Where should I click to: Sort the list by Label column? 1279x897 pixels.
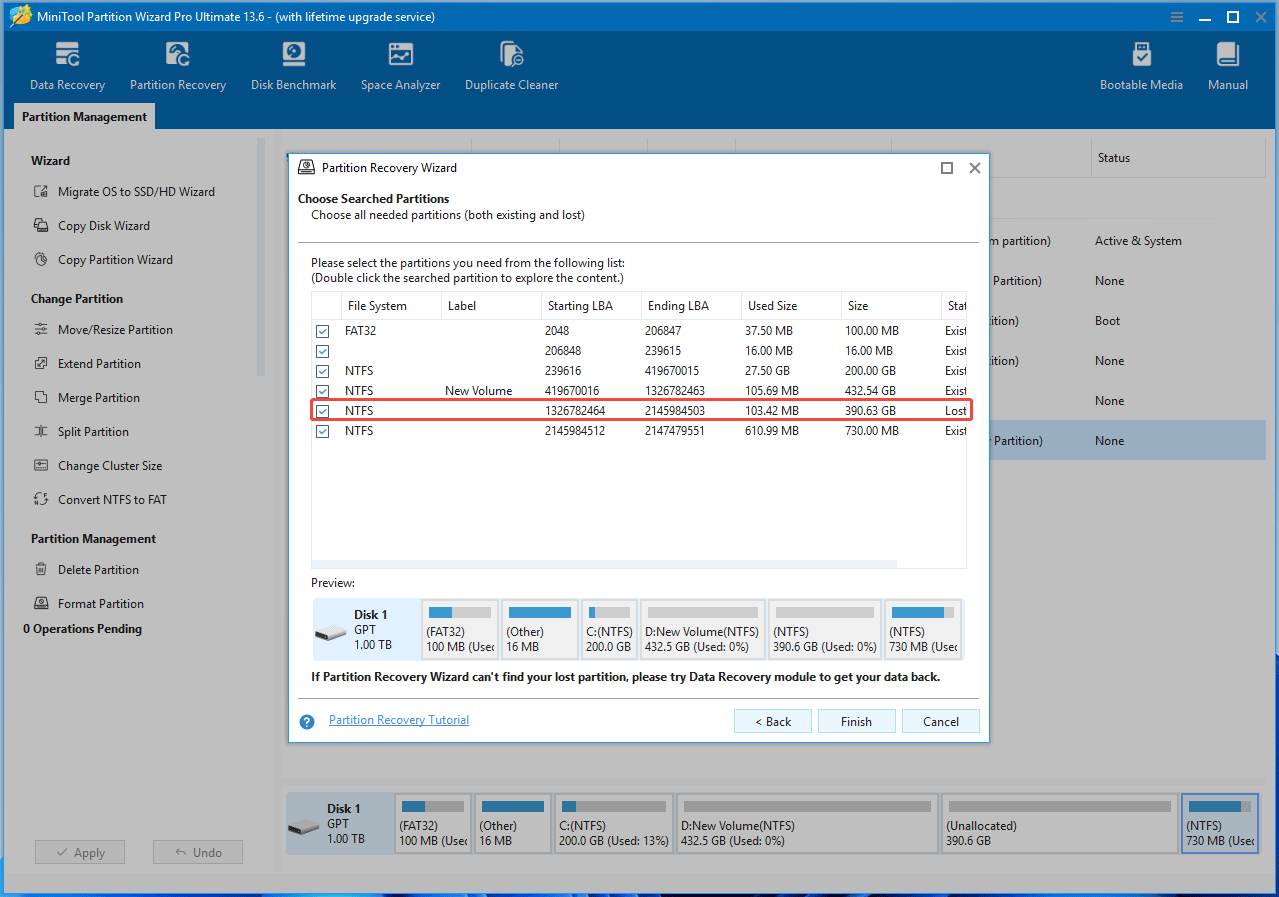tap(491, 306)
